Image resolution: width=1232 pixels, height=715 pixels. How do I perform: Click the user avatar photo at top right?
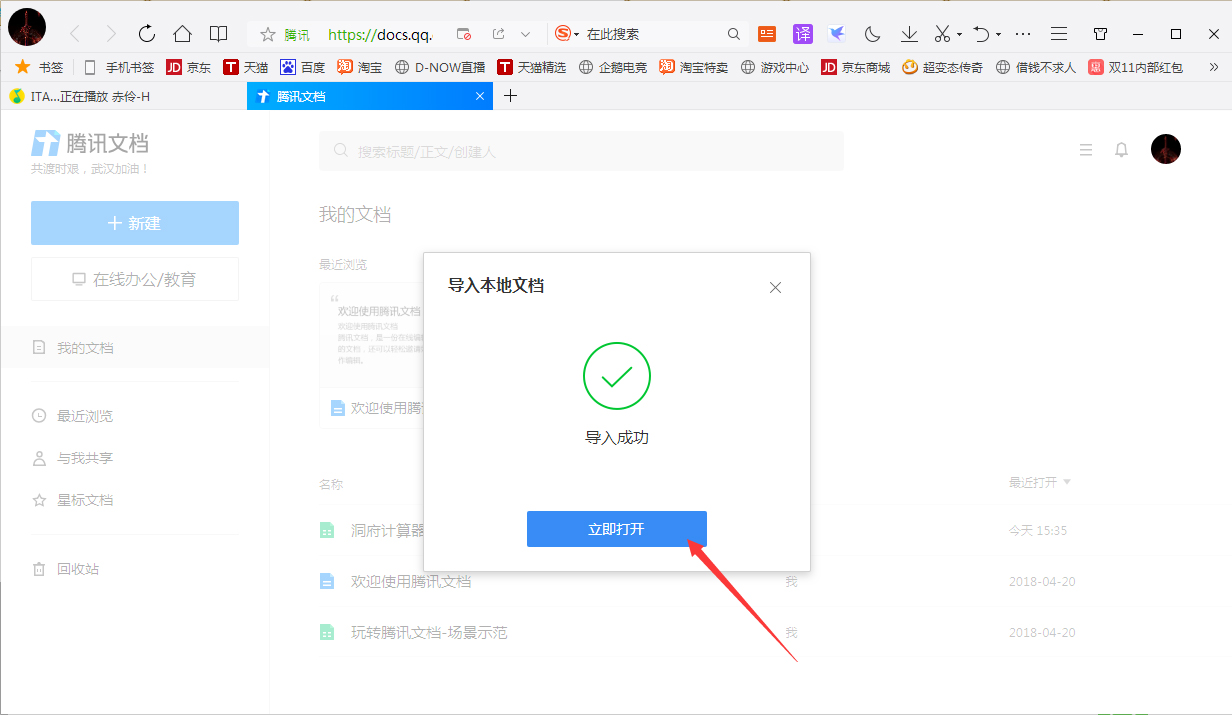tap(1165, 148)
